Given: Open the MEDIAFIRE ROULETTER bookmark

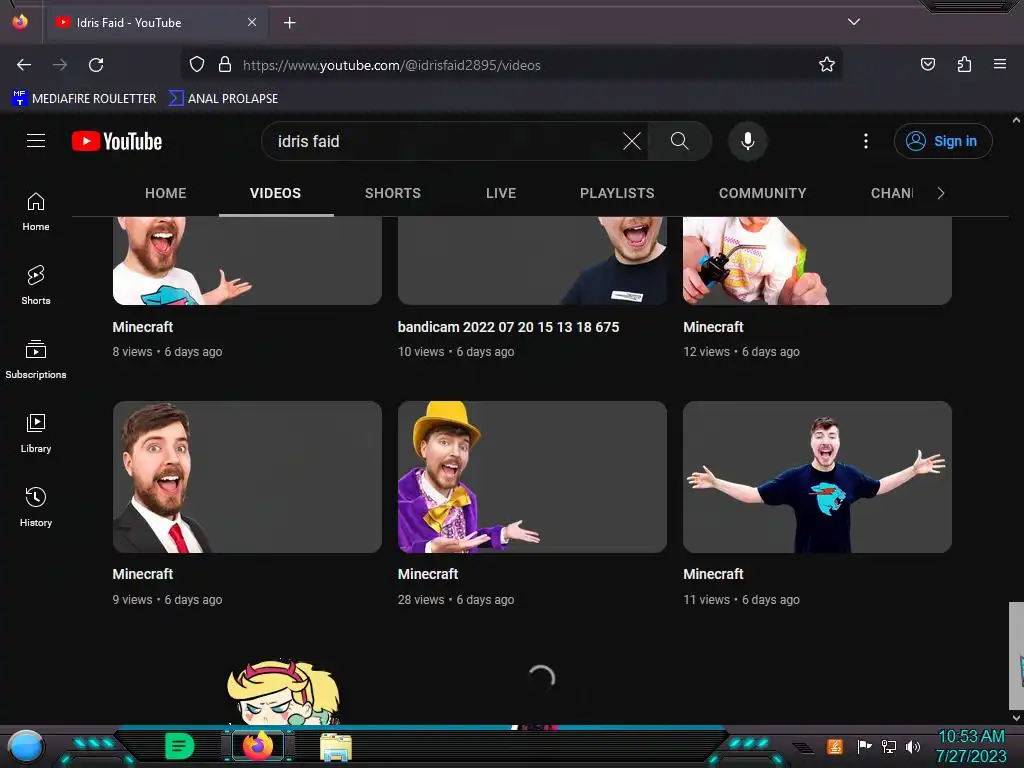Looking at the screenshot, I should (x=84, y=99).
